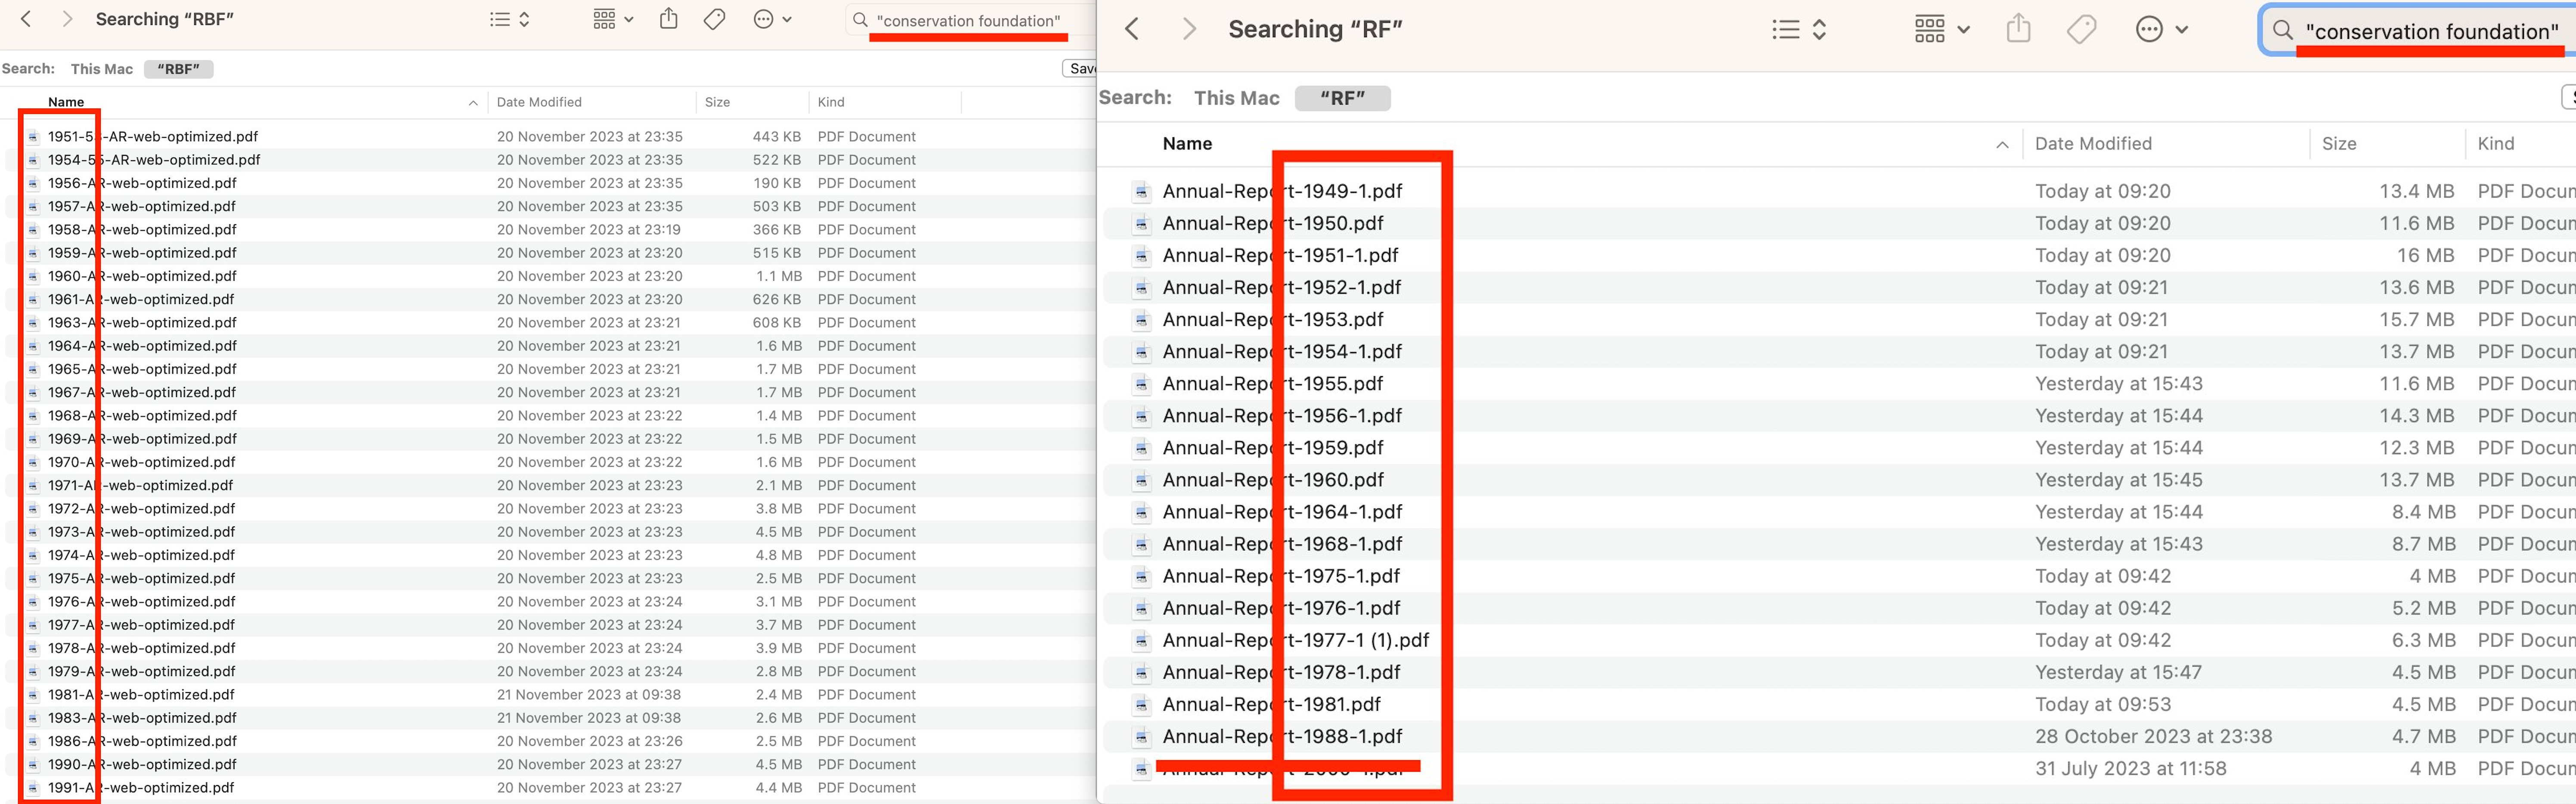Open share icon in RBF window toolbar

[669, 19]
